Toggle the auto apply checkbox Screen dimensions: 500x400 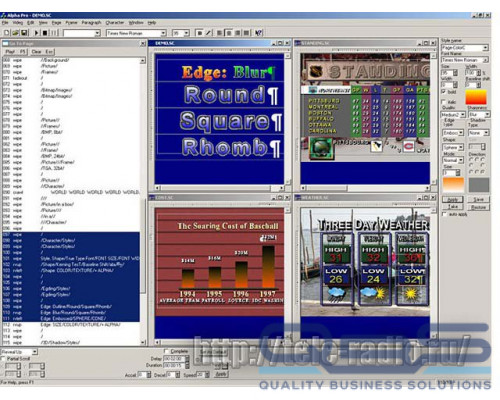(x=444, y=214)
